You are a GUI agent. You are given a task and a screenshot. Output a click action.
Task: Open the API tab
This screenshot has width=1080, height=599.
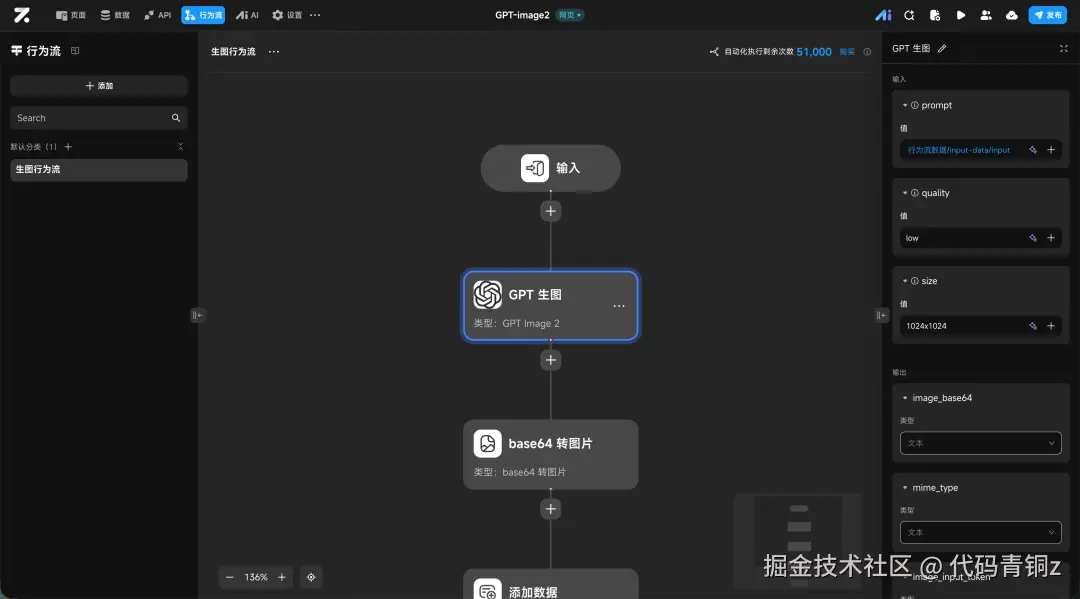(x=157, y=15)
